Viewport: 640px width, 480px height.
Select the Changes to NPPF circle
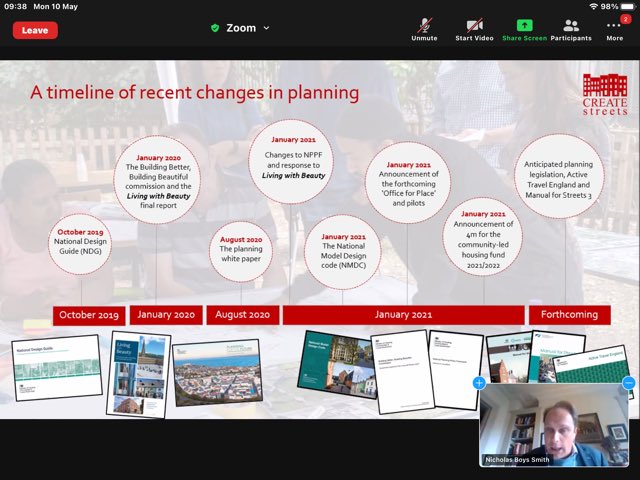pos(291,162)
